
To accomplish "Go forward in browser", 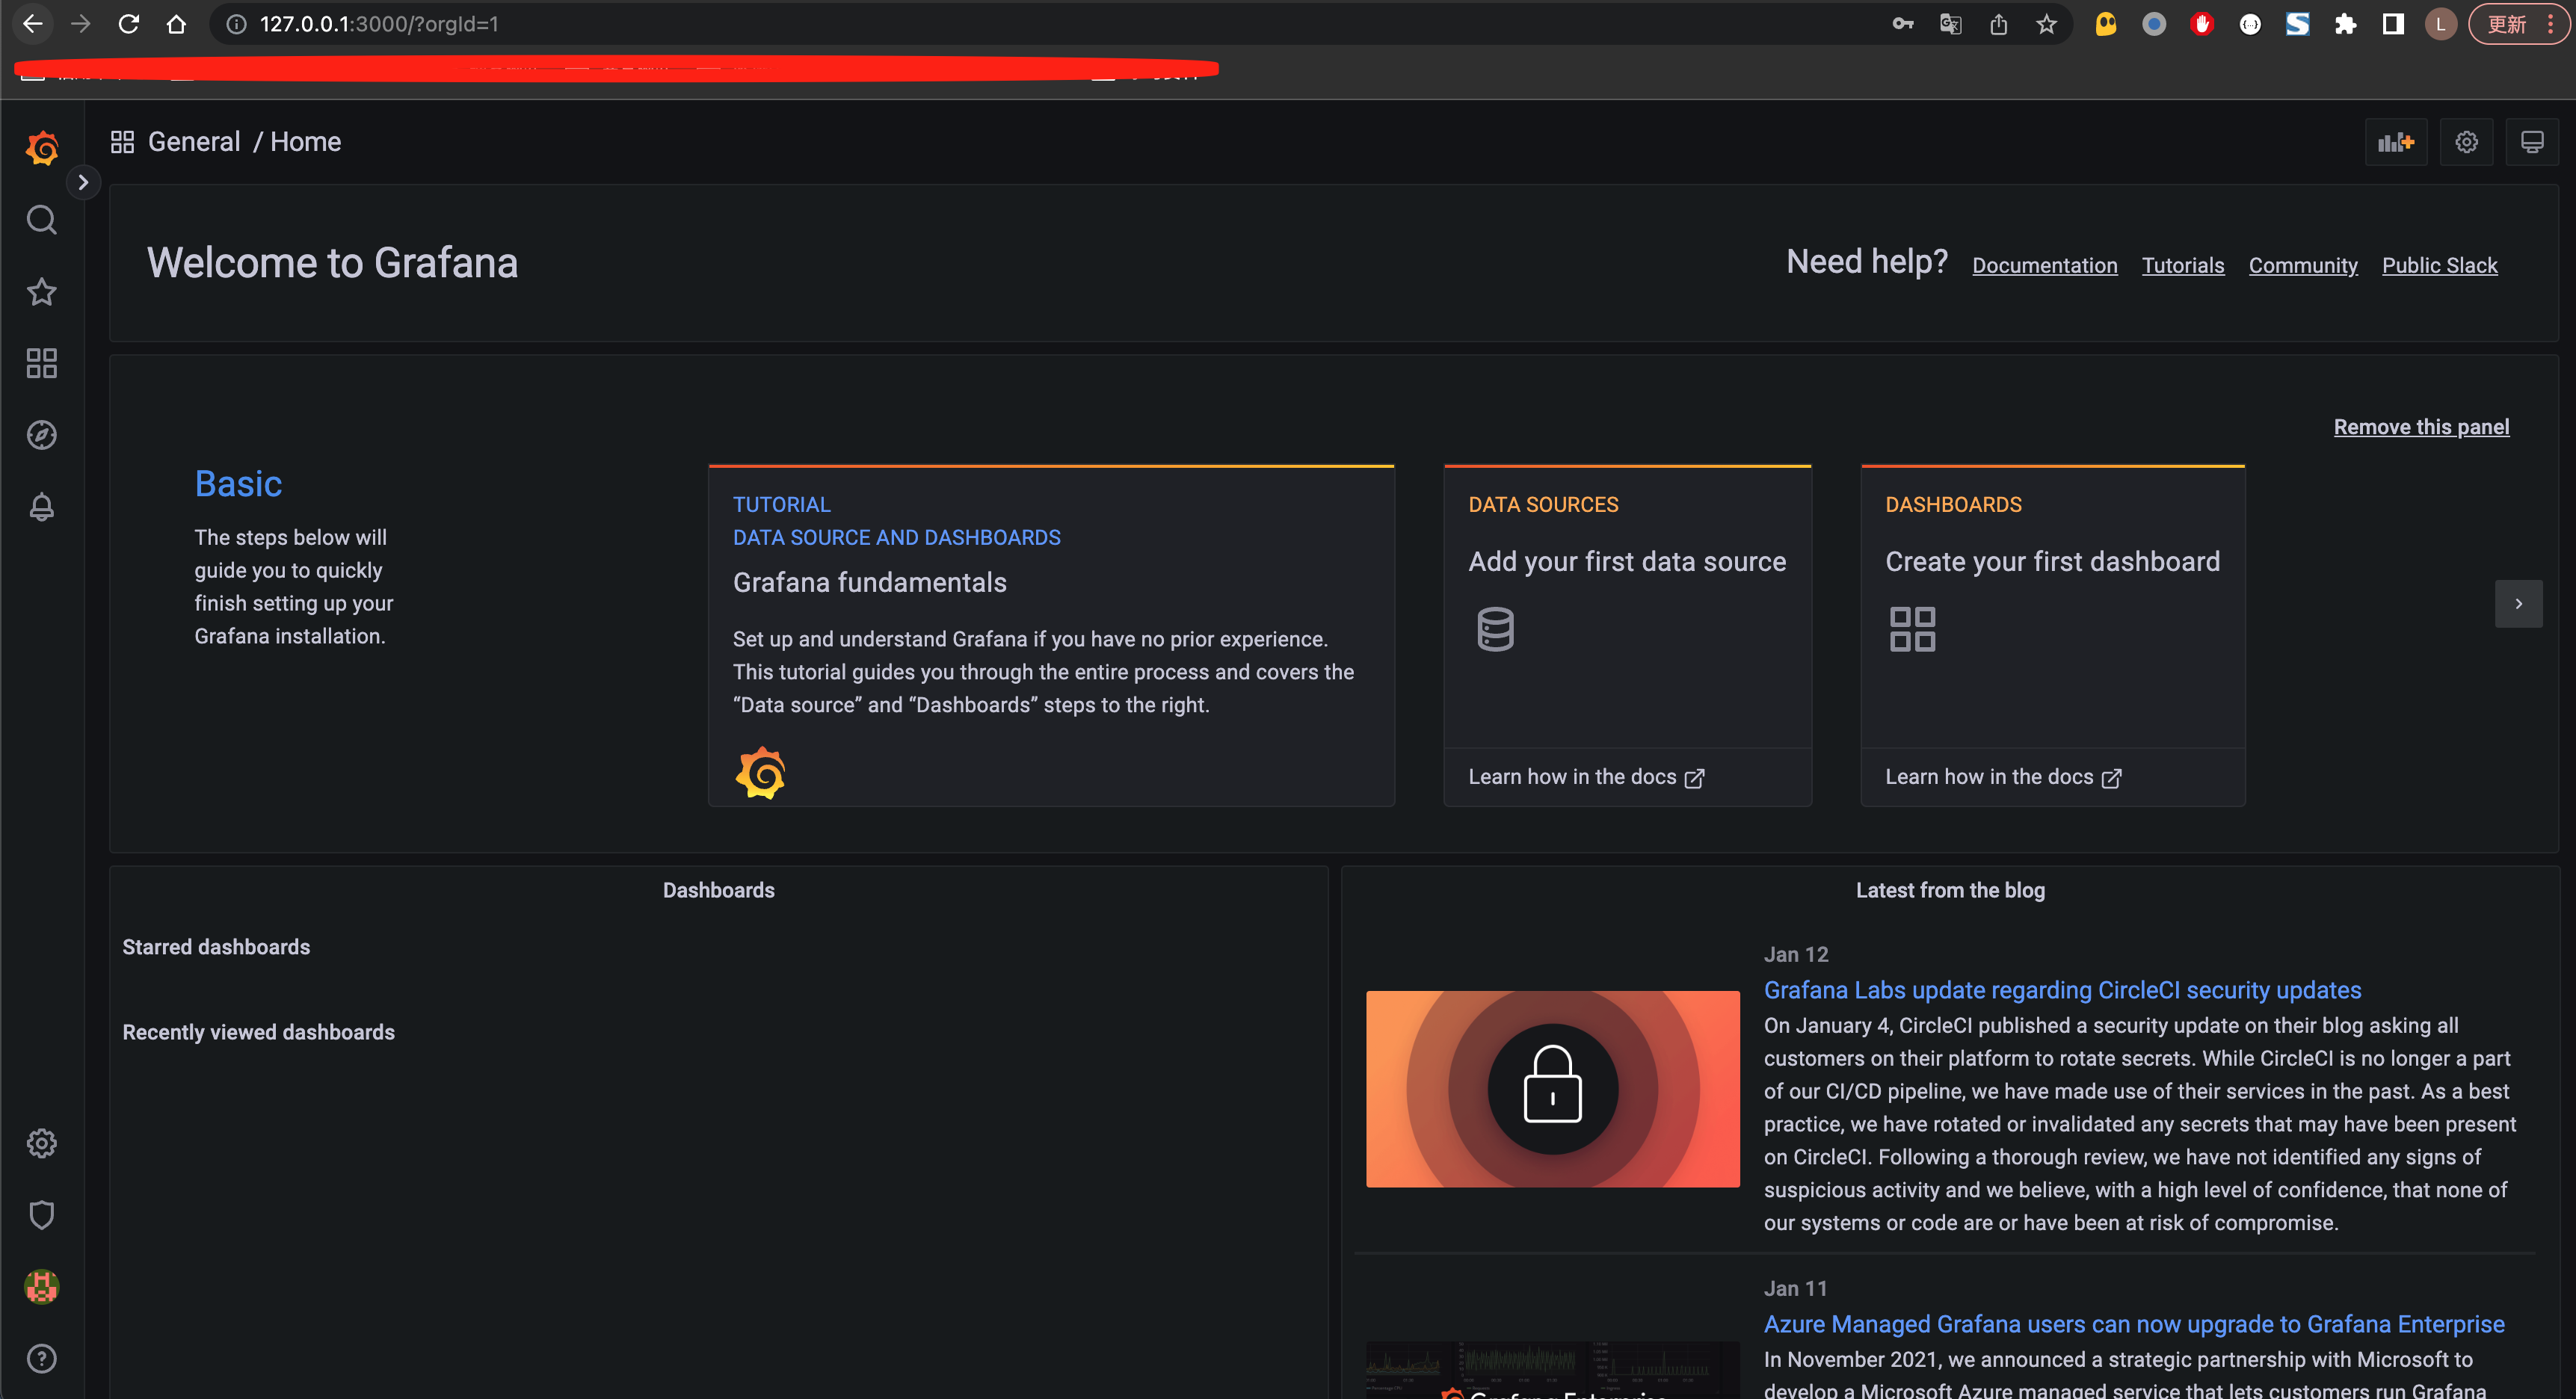I will [80, 24].
